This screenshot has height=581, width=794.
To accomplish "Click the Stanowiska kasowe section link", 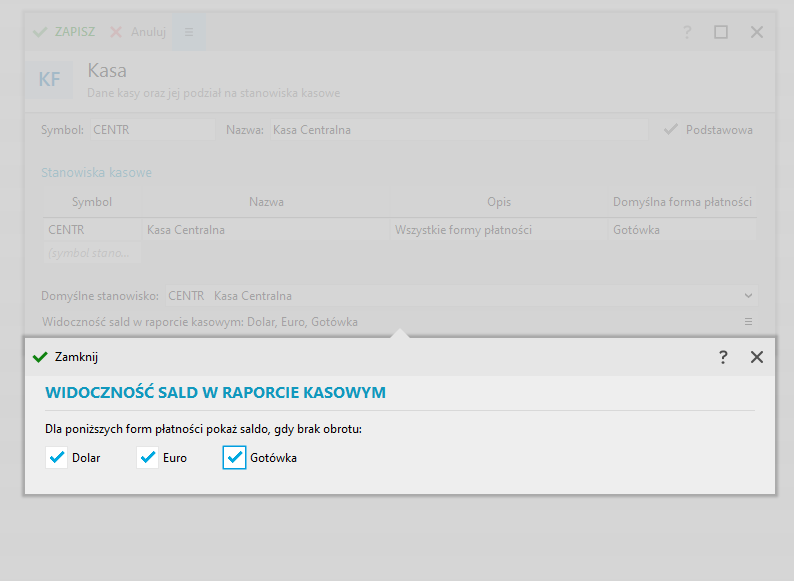I will tap(96, 172).
